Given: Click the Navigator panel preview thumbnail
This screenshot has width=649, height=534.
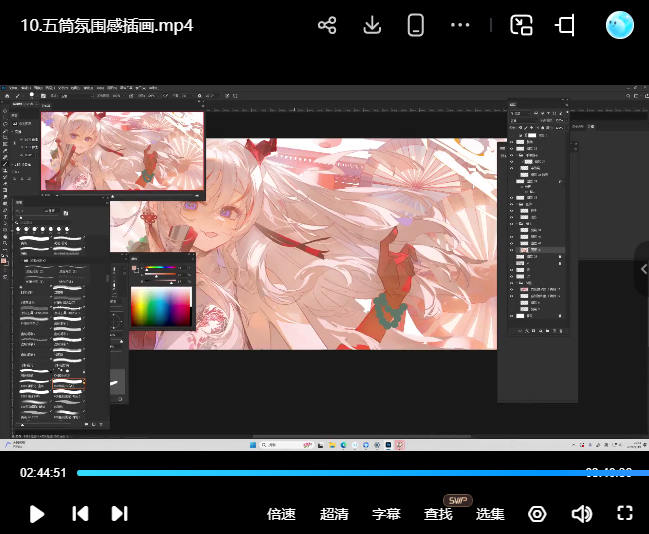Looking at the screenshot, I should [122, 151].
